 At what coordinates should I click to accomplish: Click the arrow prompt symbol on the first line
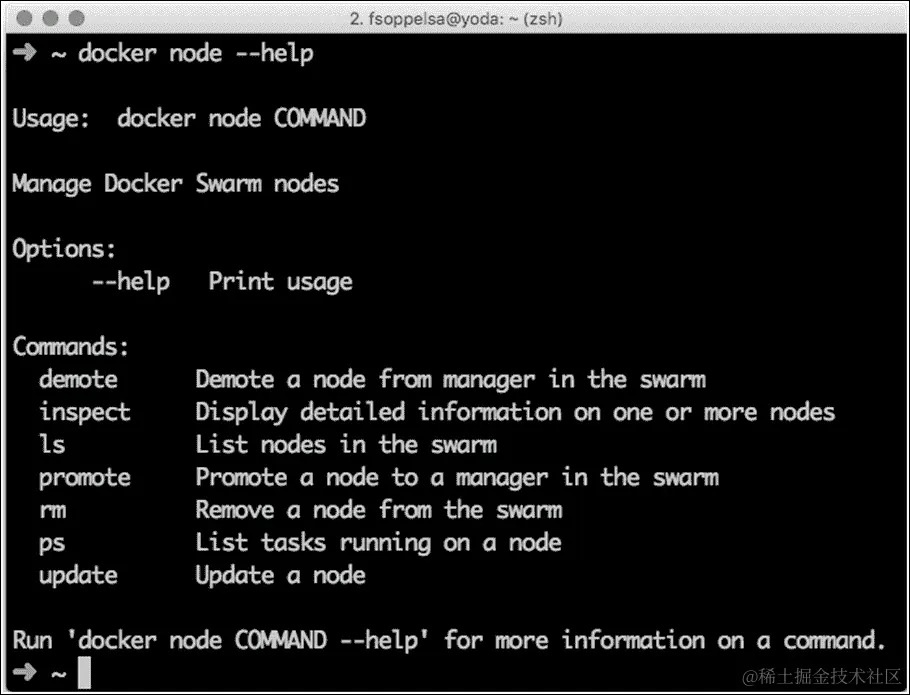coord(25,53)
